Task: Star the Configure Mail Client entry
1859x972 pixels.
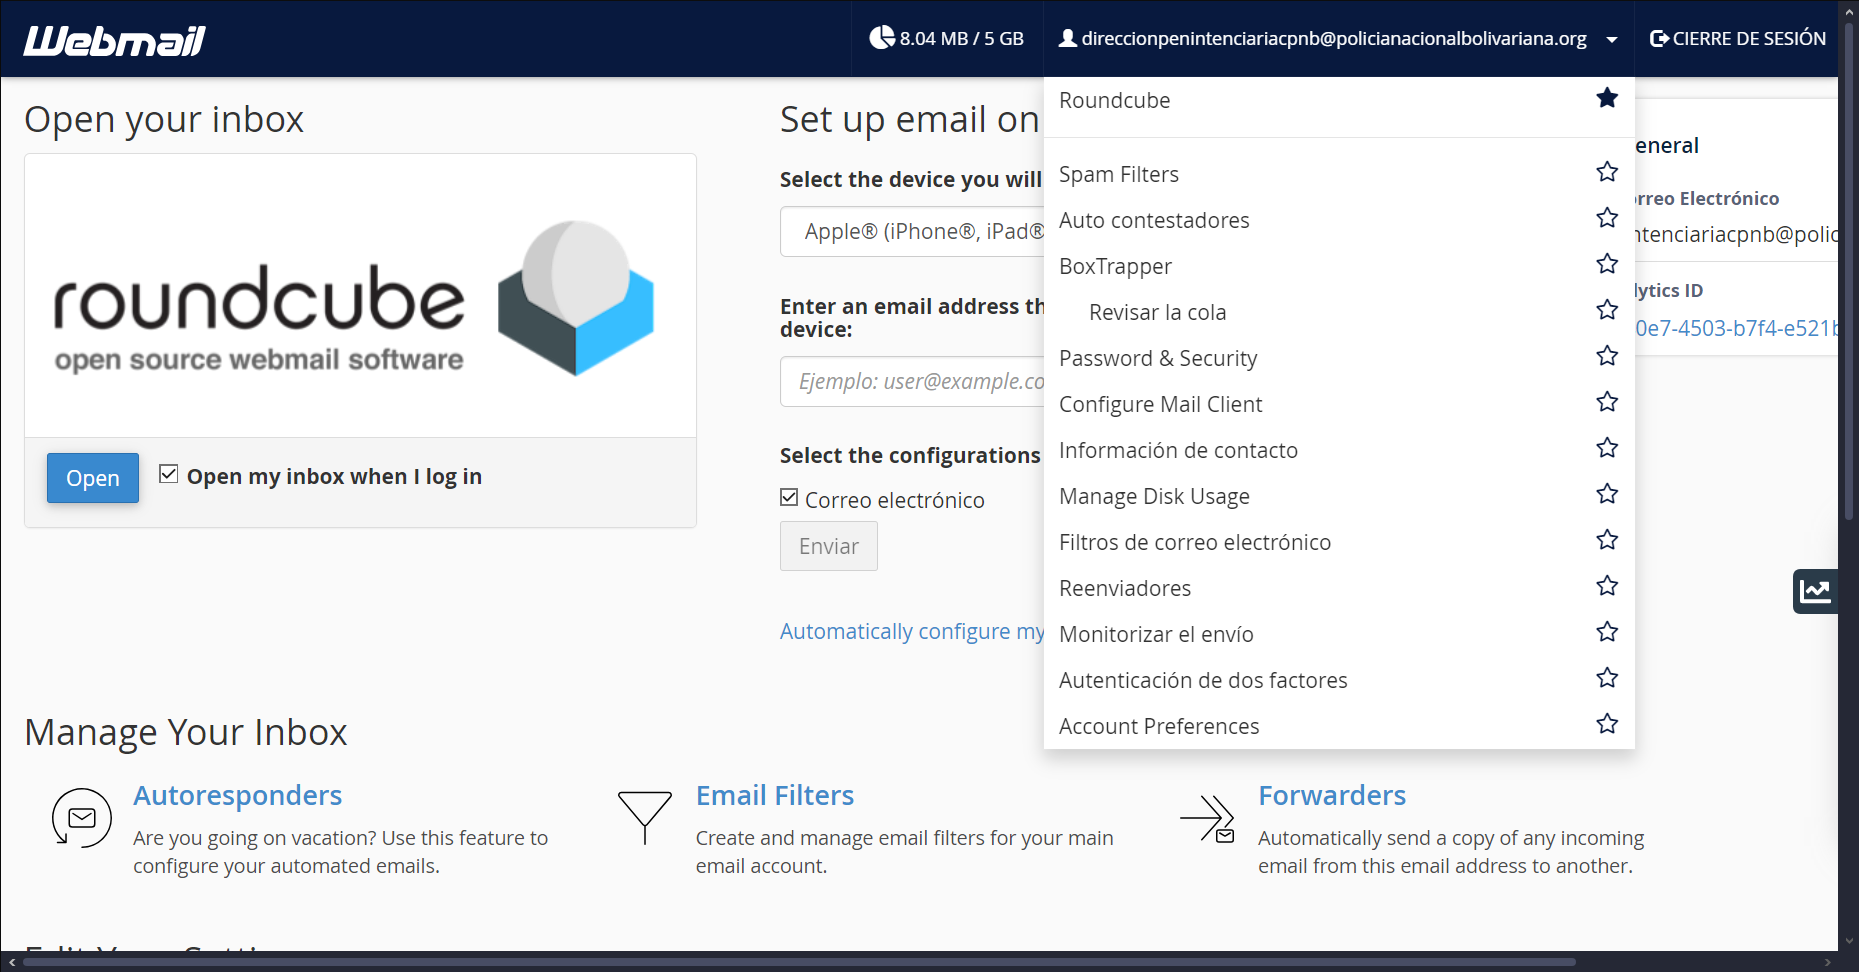Action: coord(1607,402)
